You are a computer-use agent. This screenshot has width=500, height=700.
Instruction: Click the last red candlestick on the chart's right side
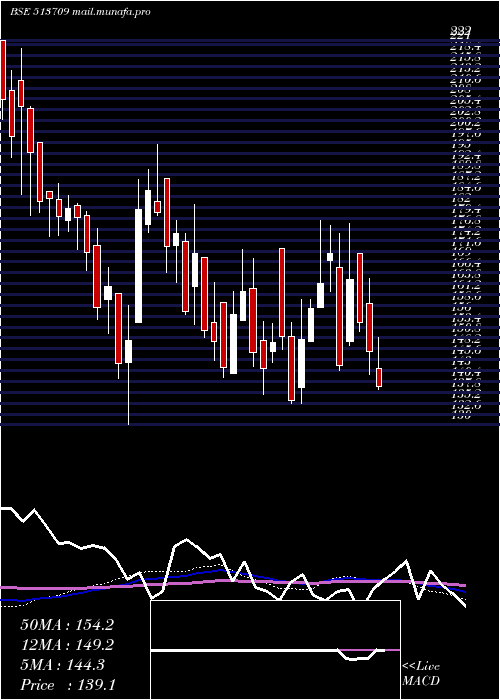[379, 378]
